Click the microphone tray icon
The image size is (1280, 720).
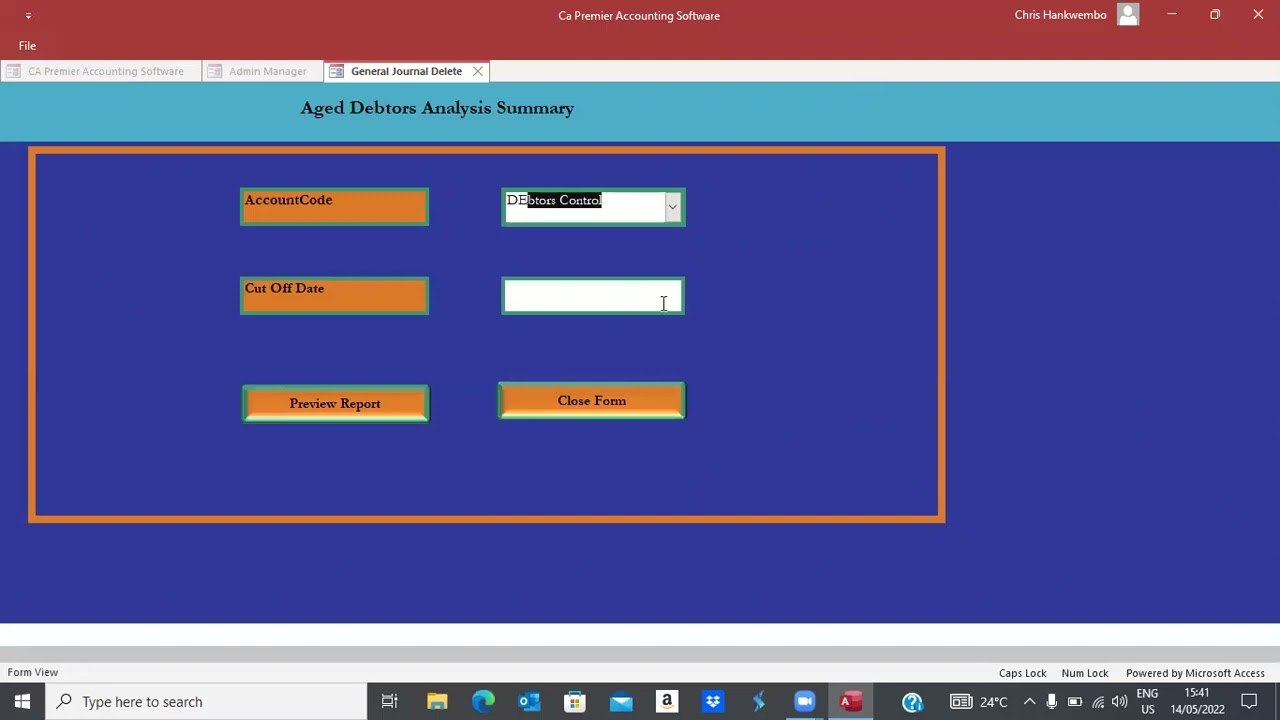coord(1051,701)
